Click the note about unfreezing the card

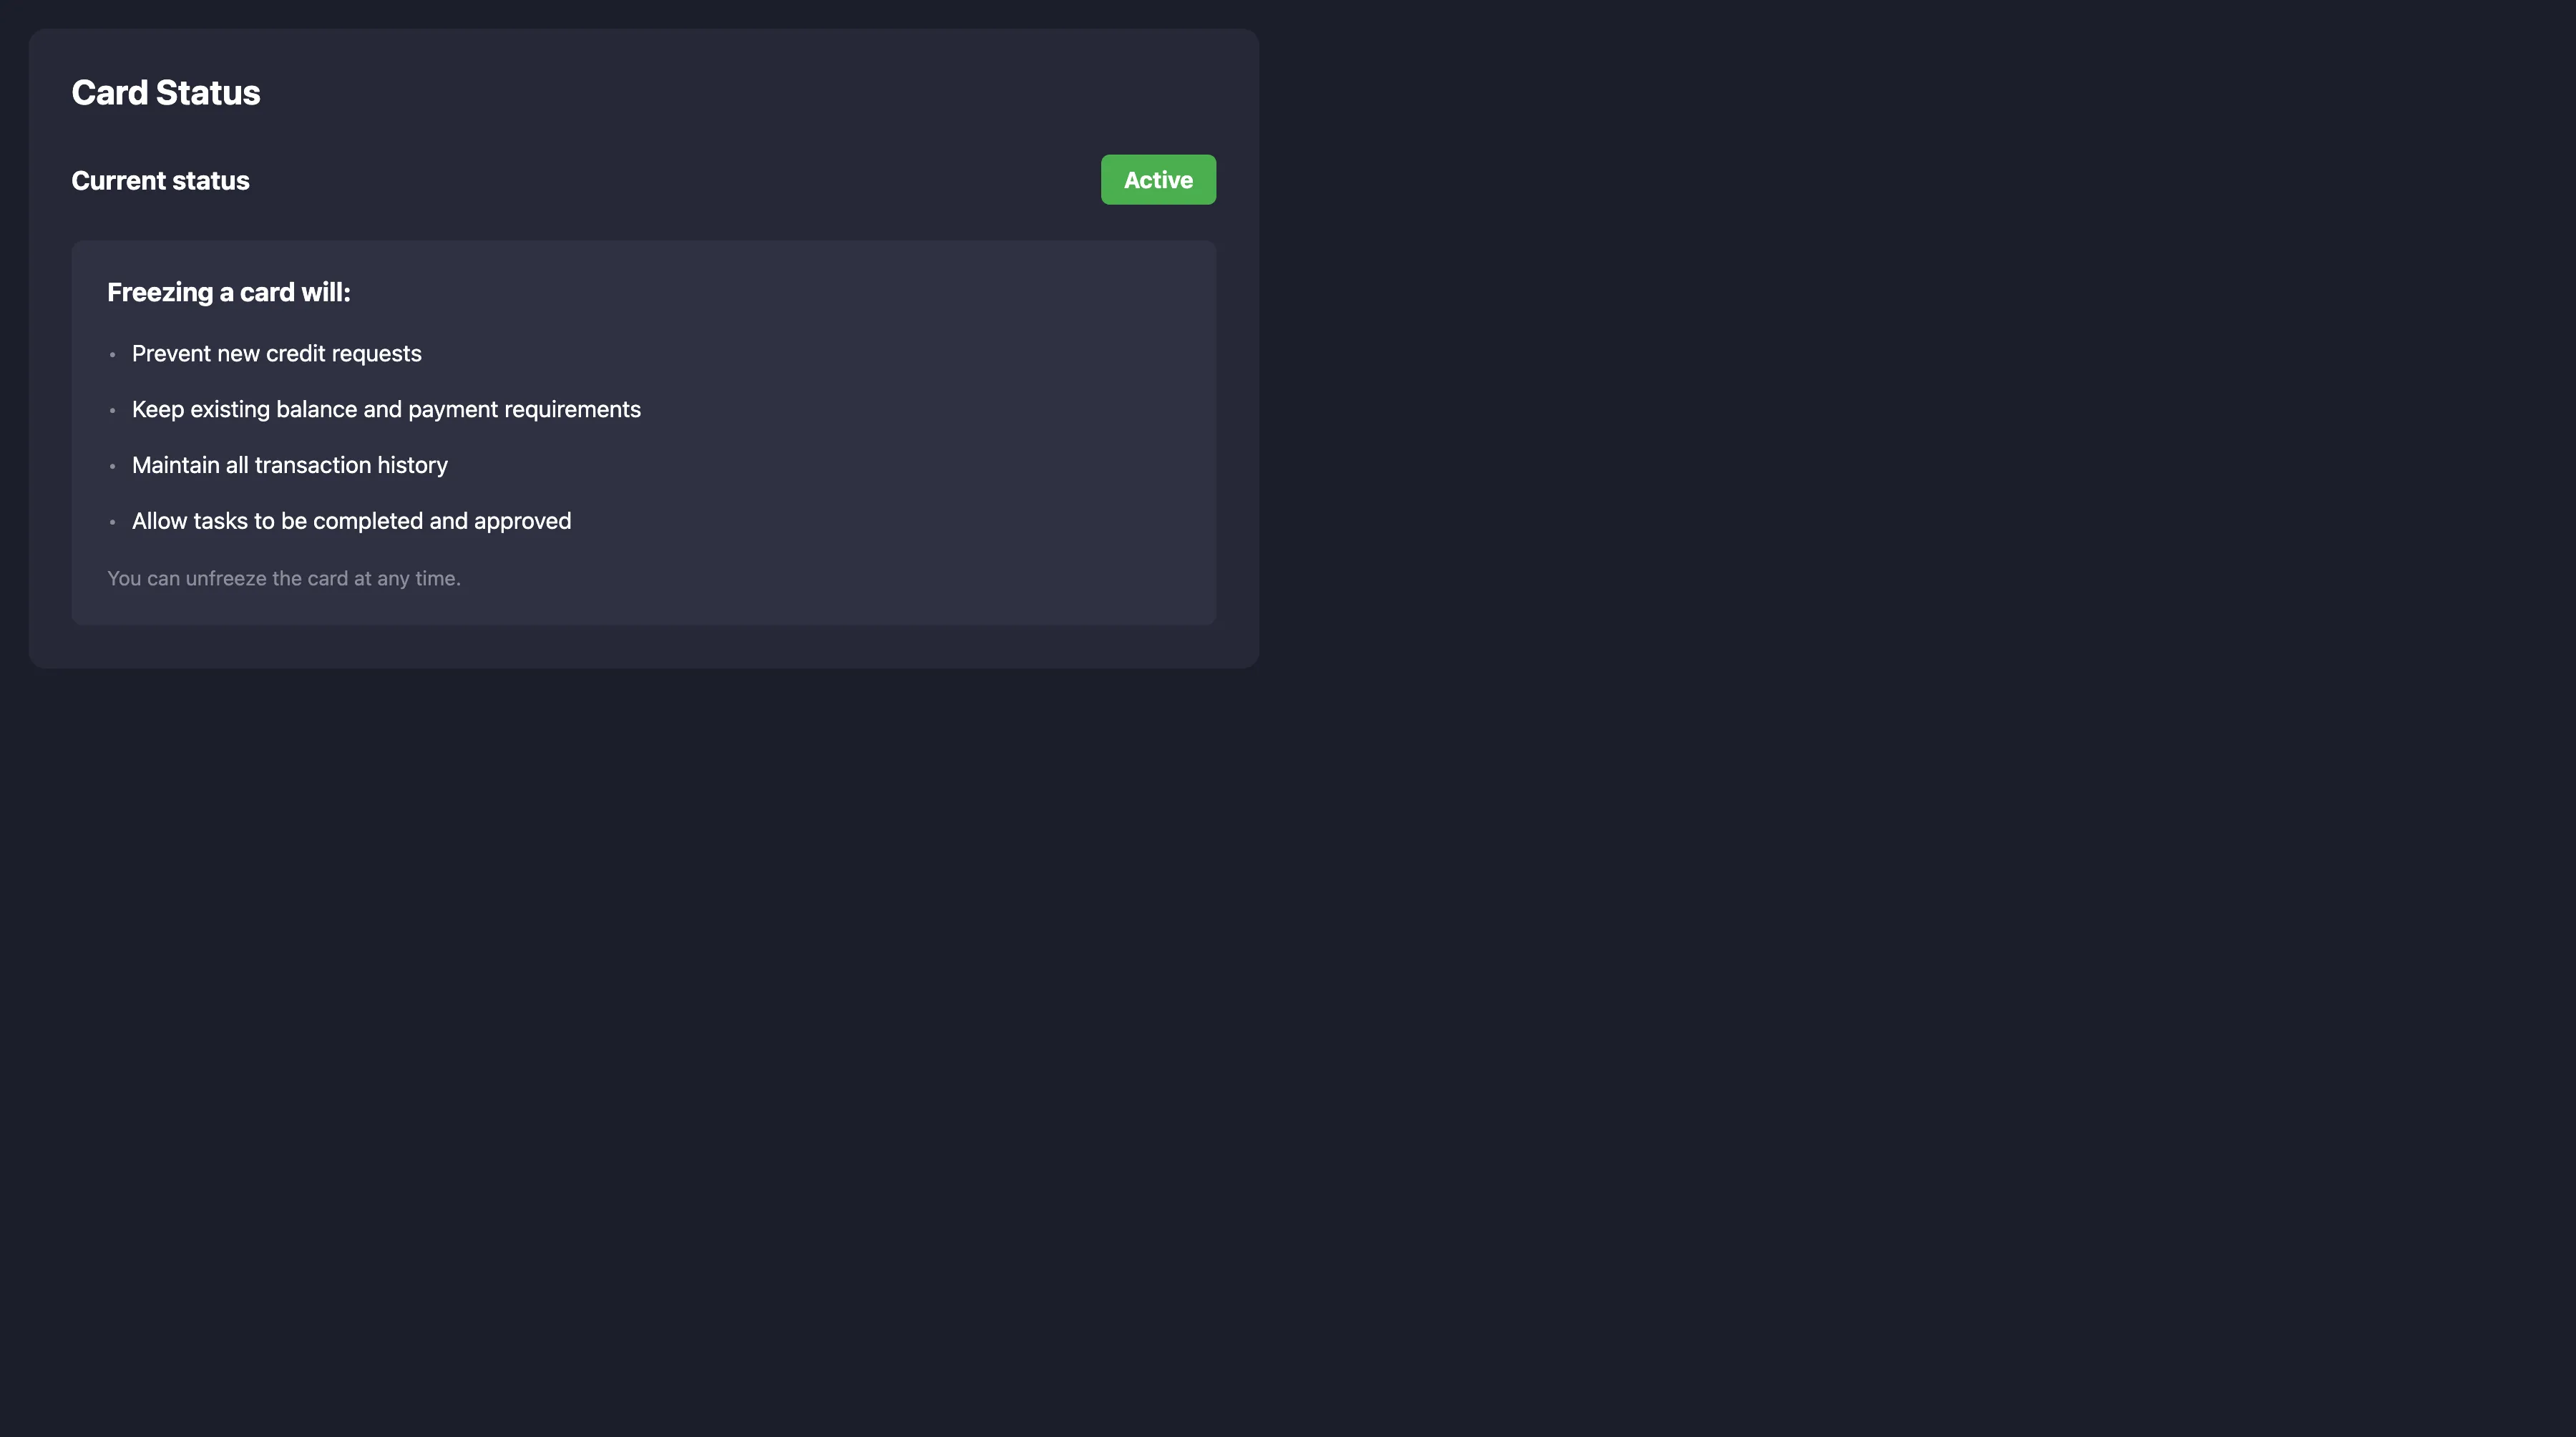pos(283,578)
